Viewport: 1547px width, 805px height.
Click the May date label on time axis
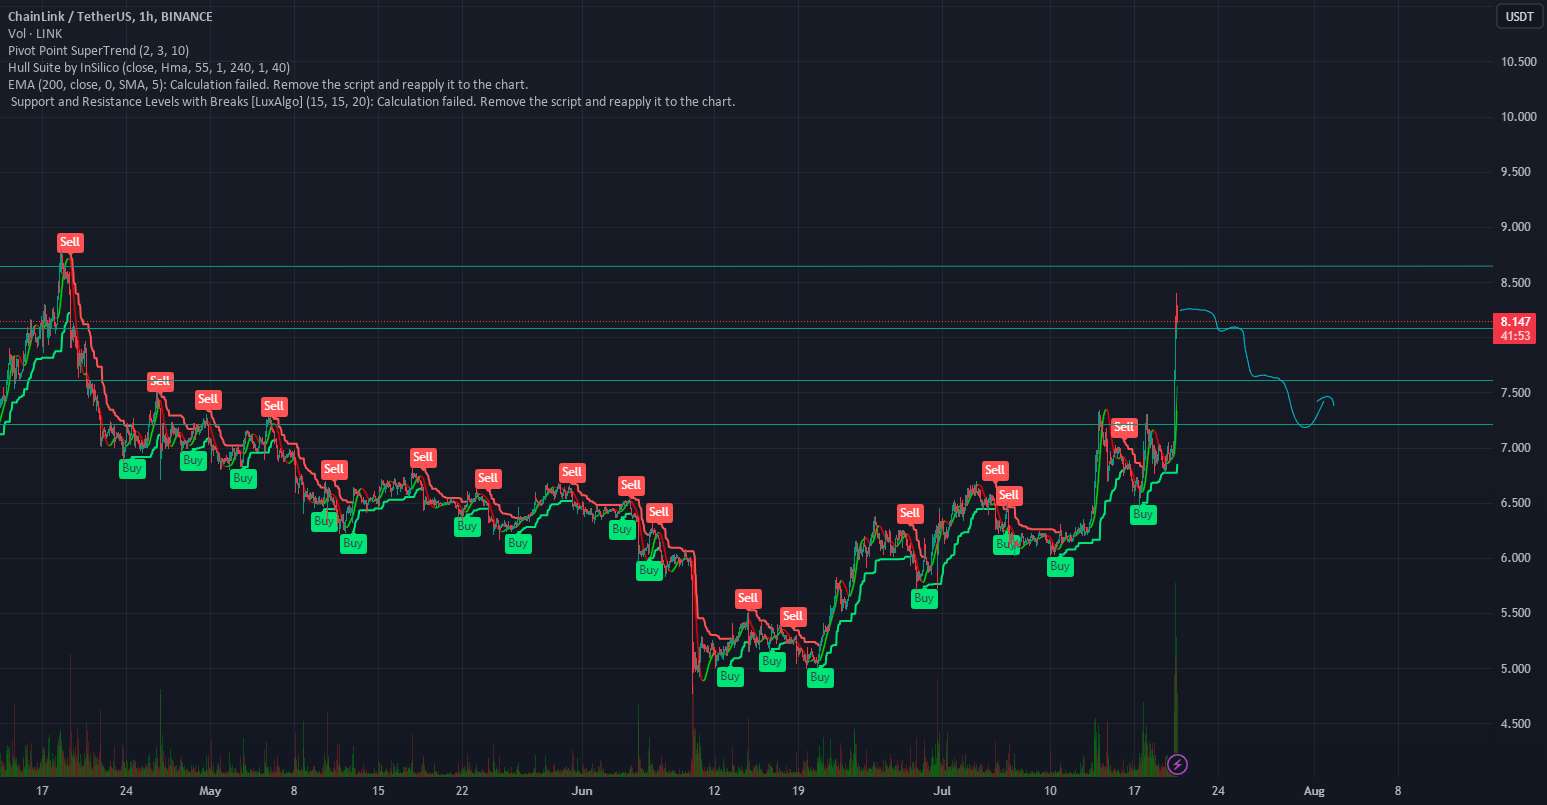tap(209, 790)
